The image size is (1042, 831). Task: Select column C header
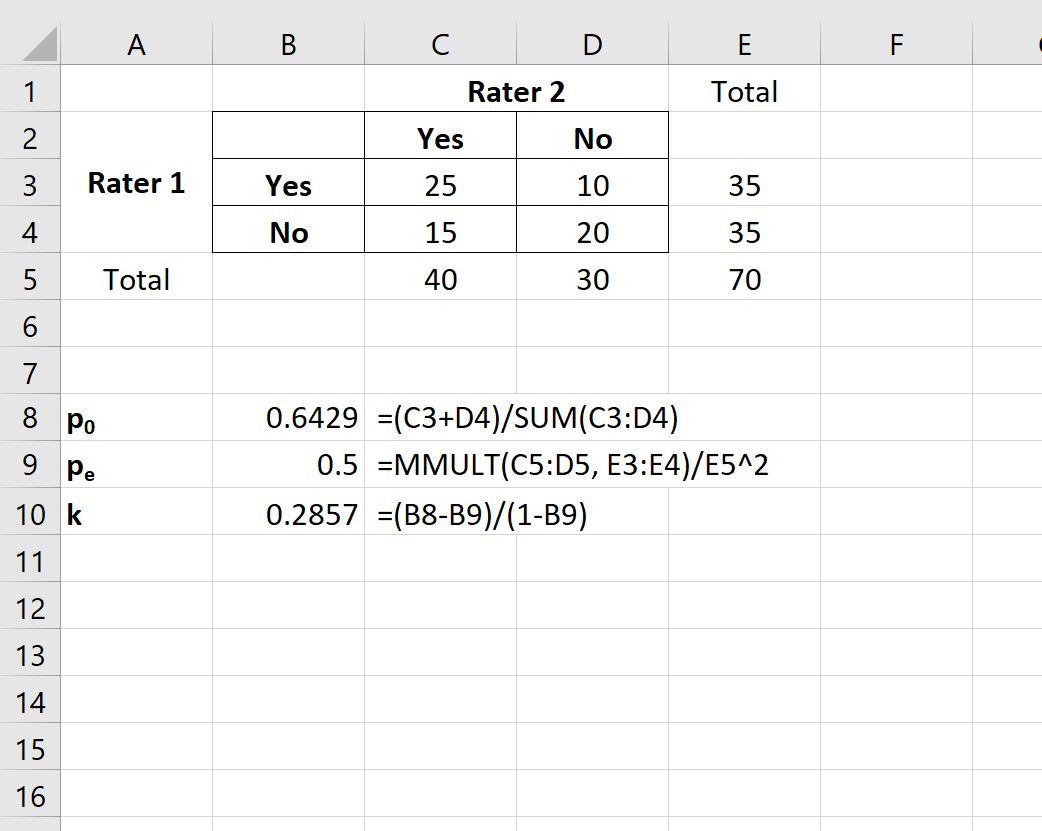(440, 45)
